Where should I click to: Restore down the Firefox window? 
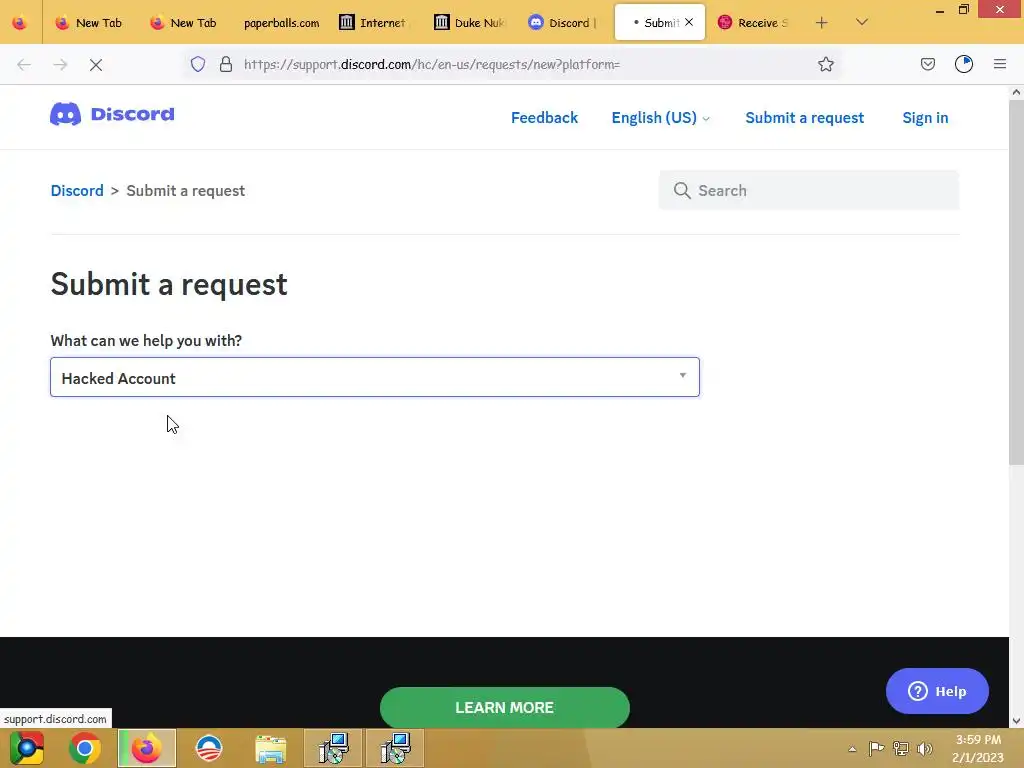coord(964,10)
